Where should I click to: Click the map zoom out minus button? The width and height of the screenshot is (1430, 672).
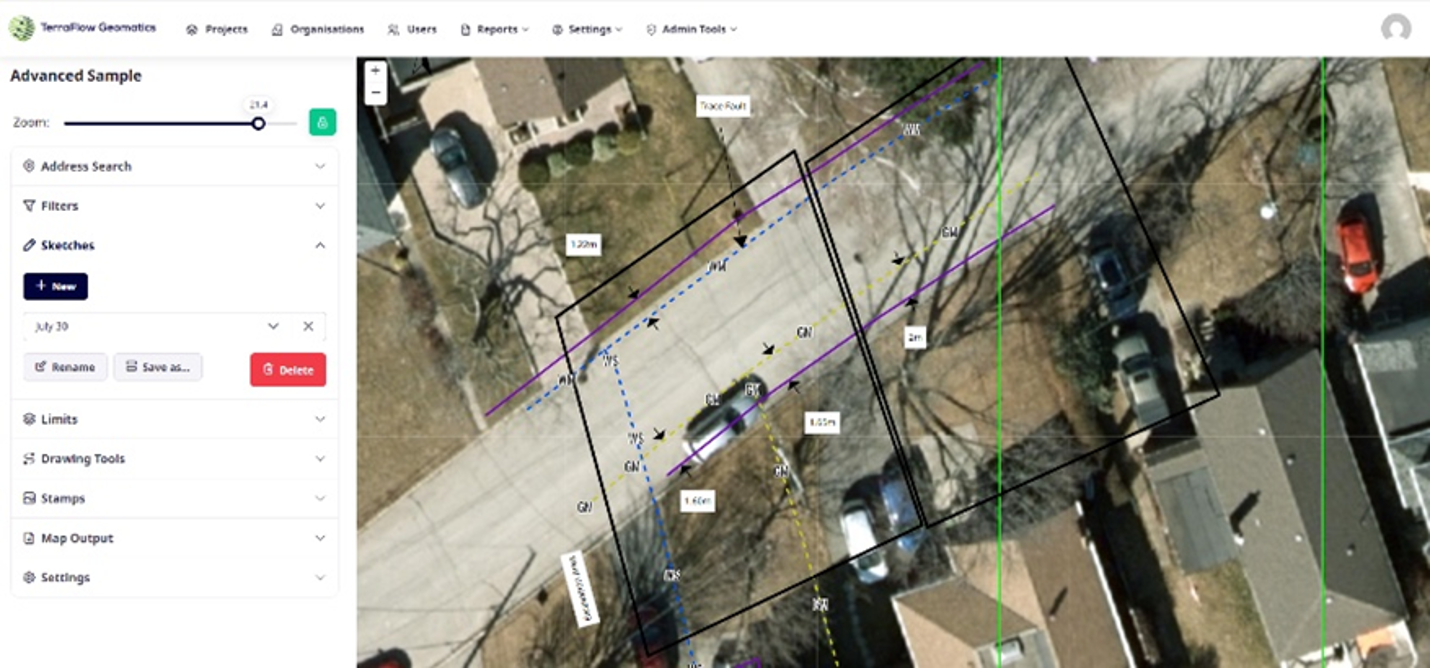click(376, 92)
